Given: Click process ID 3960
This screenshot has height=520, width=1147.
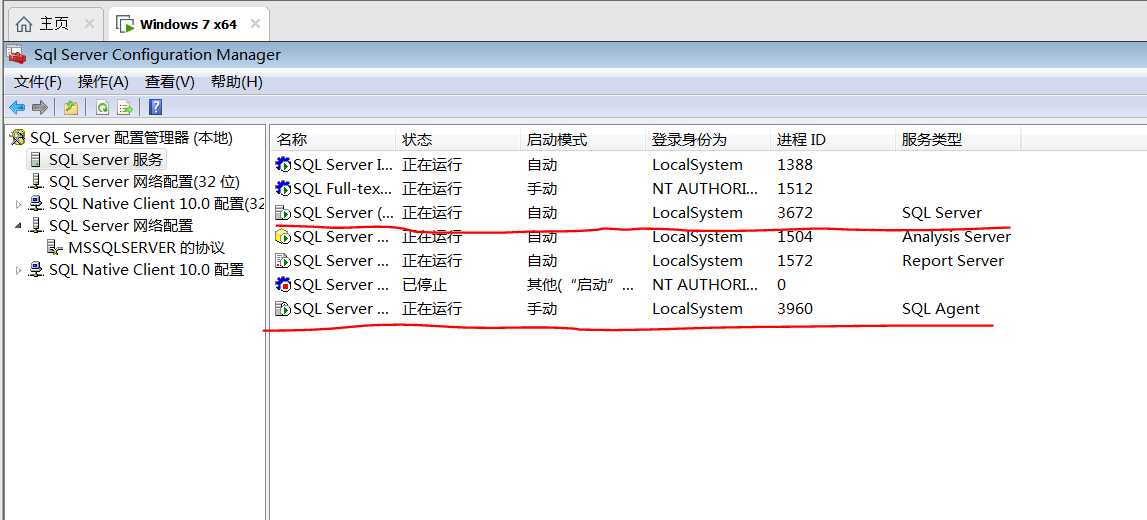Looking at the screenshot, I should (794, 309).
